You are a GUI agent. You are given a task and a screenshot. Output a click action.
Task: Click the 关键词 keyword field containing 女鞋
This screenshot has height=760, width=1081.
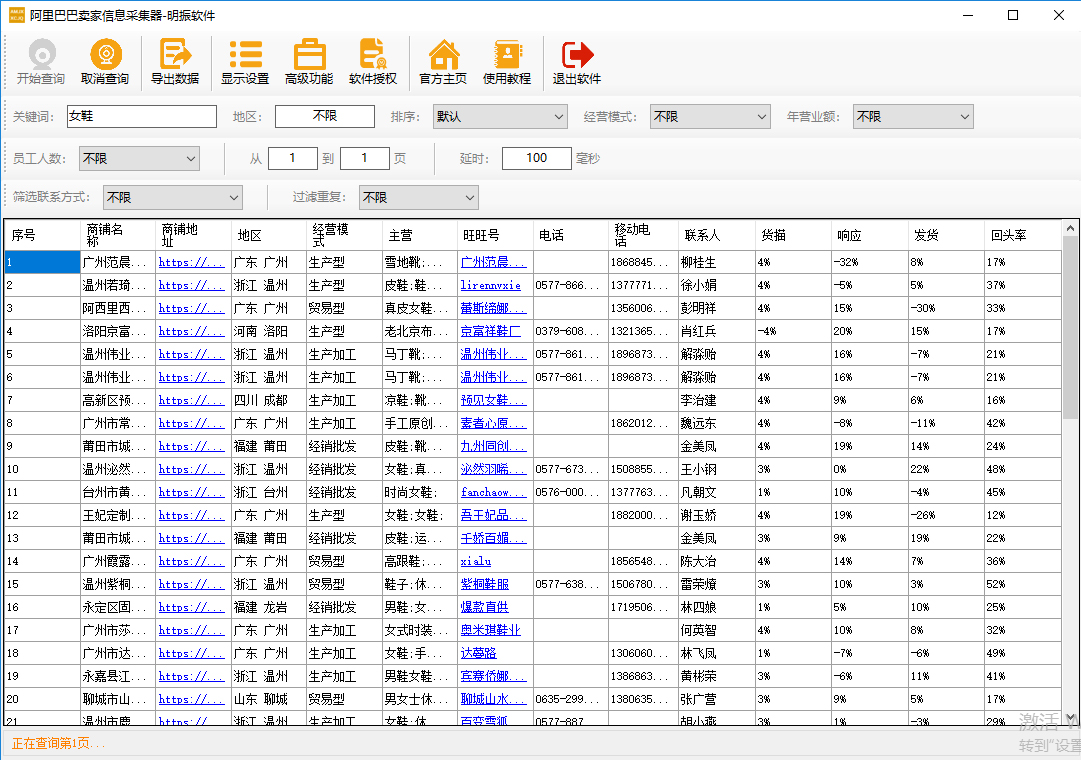pos(141,117)
